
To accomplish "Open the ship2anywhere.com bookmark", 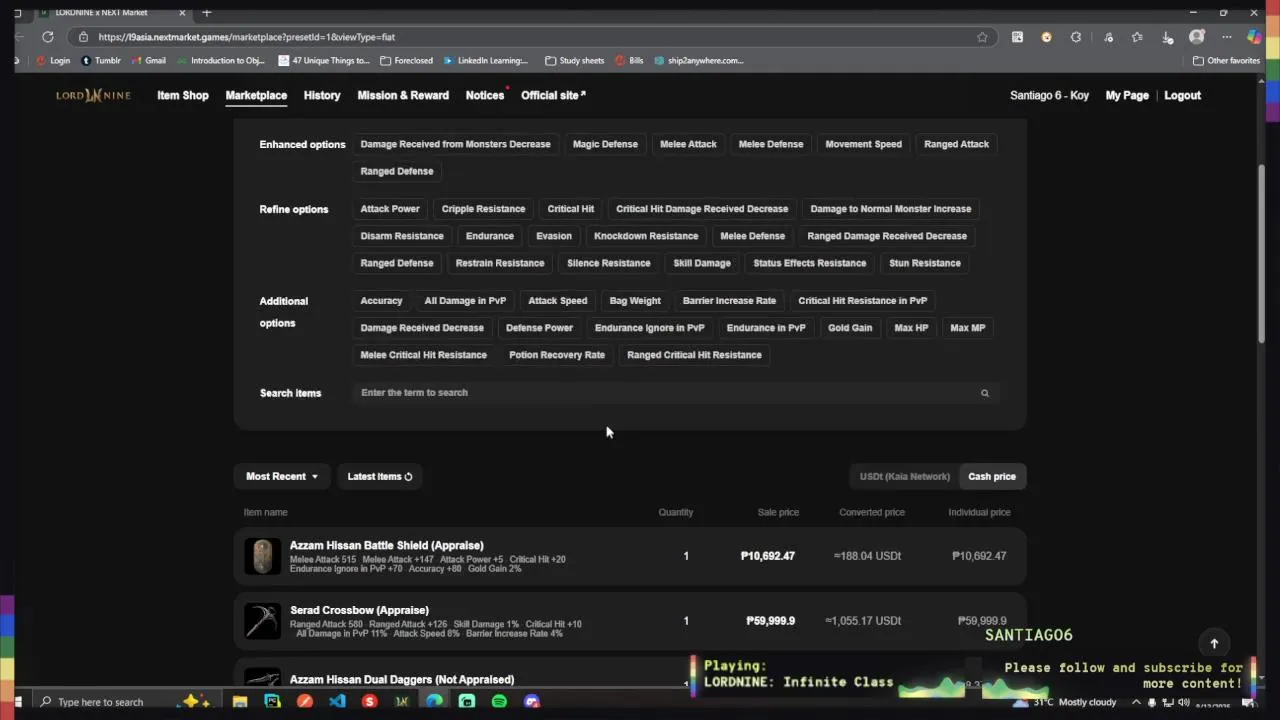I will tap(699, 60).
